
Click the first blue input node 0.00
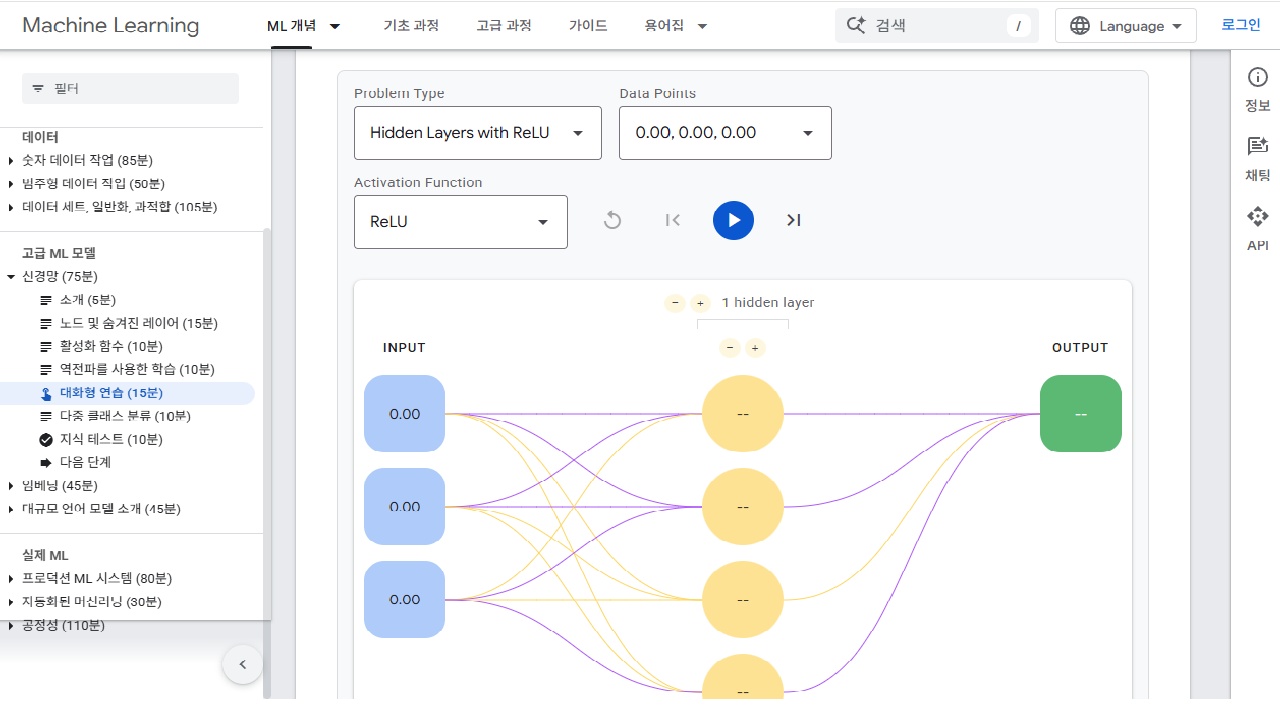point(404,414)
